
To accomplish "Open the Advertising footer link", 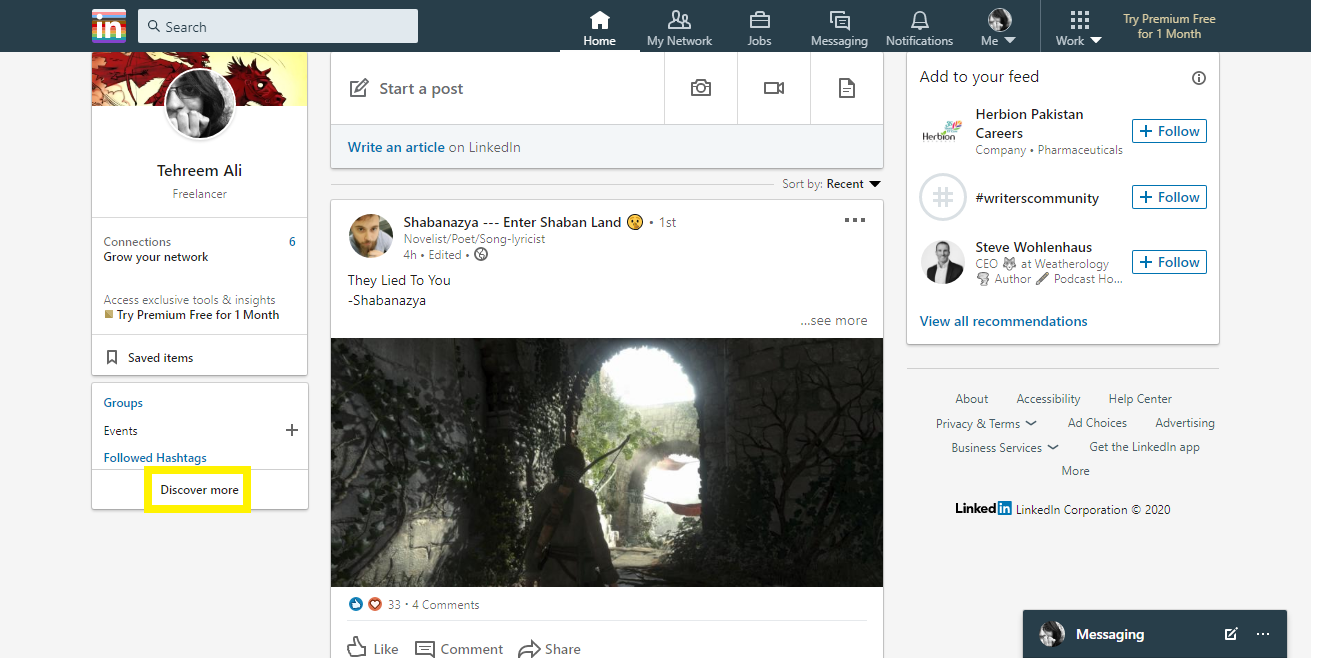I will pyautogui.click(x=1185, y=423).
